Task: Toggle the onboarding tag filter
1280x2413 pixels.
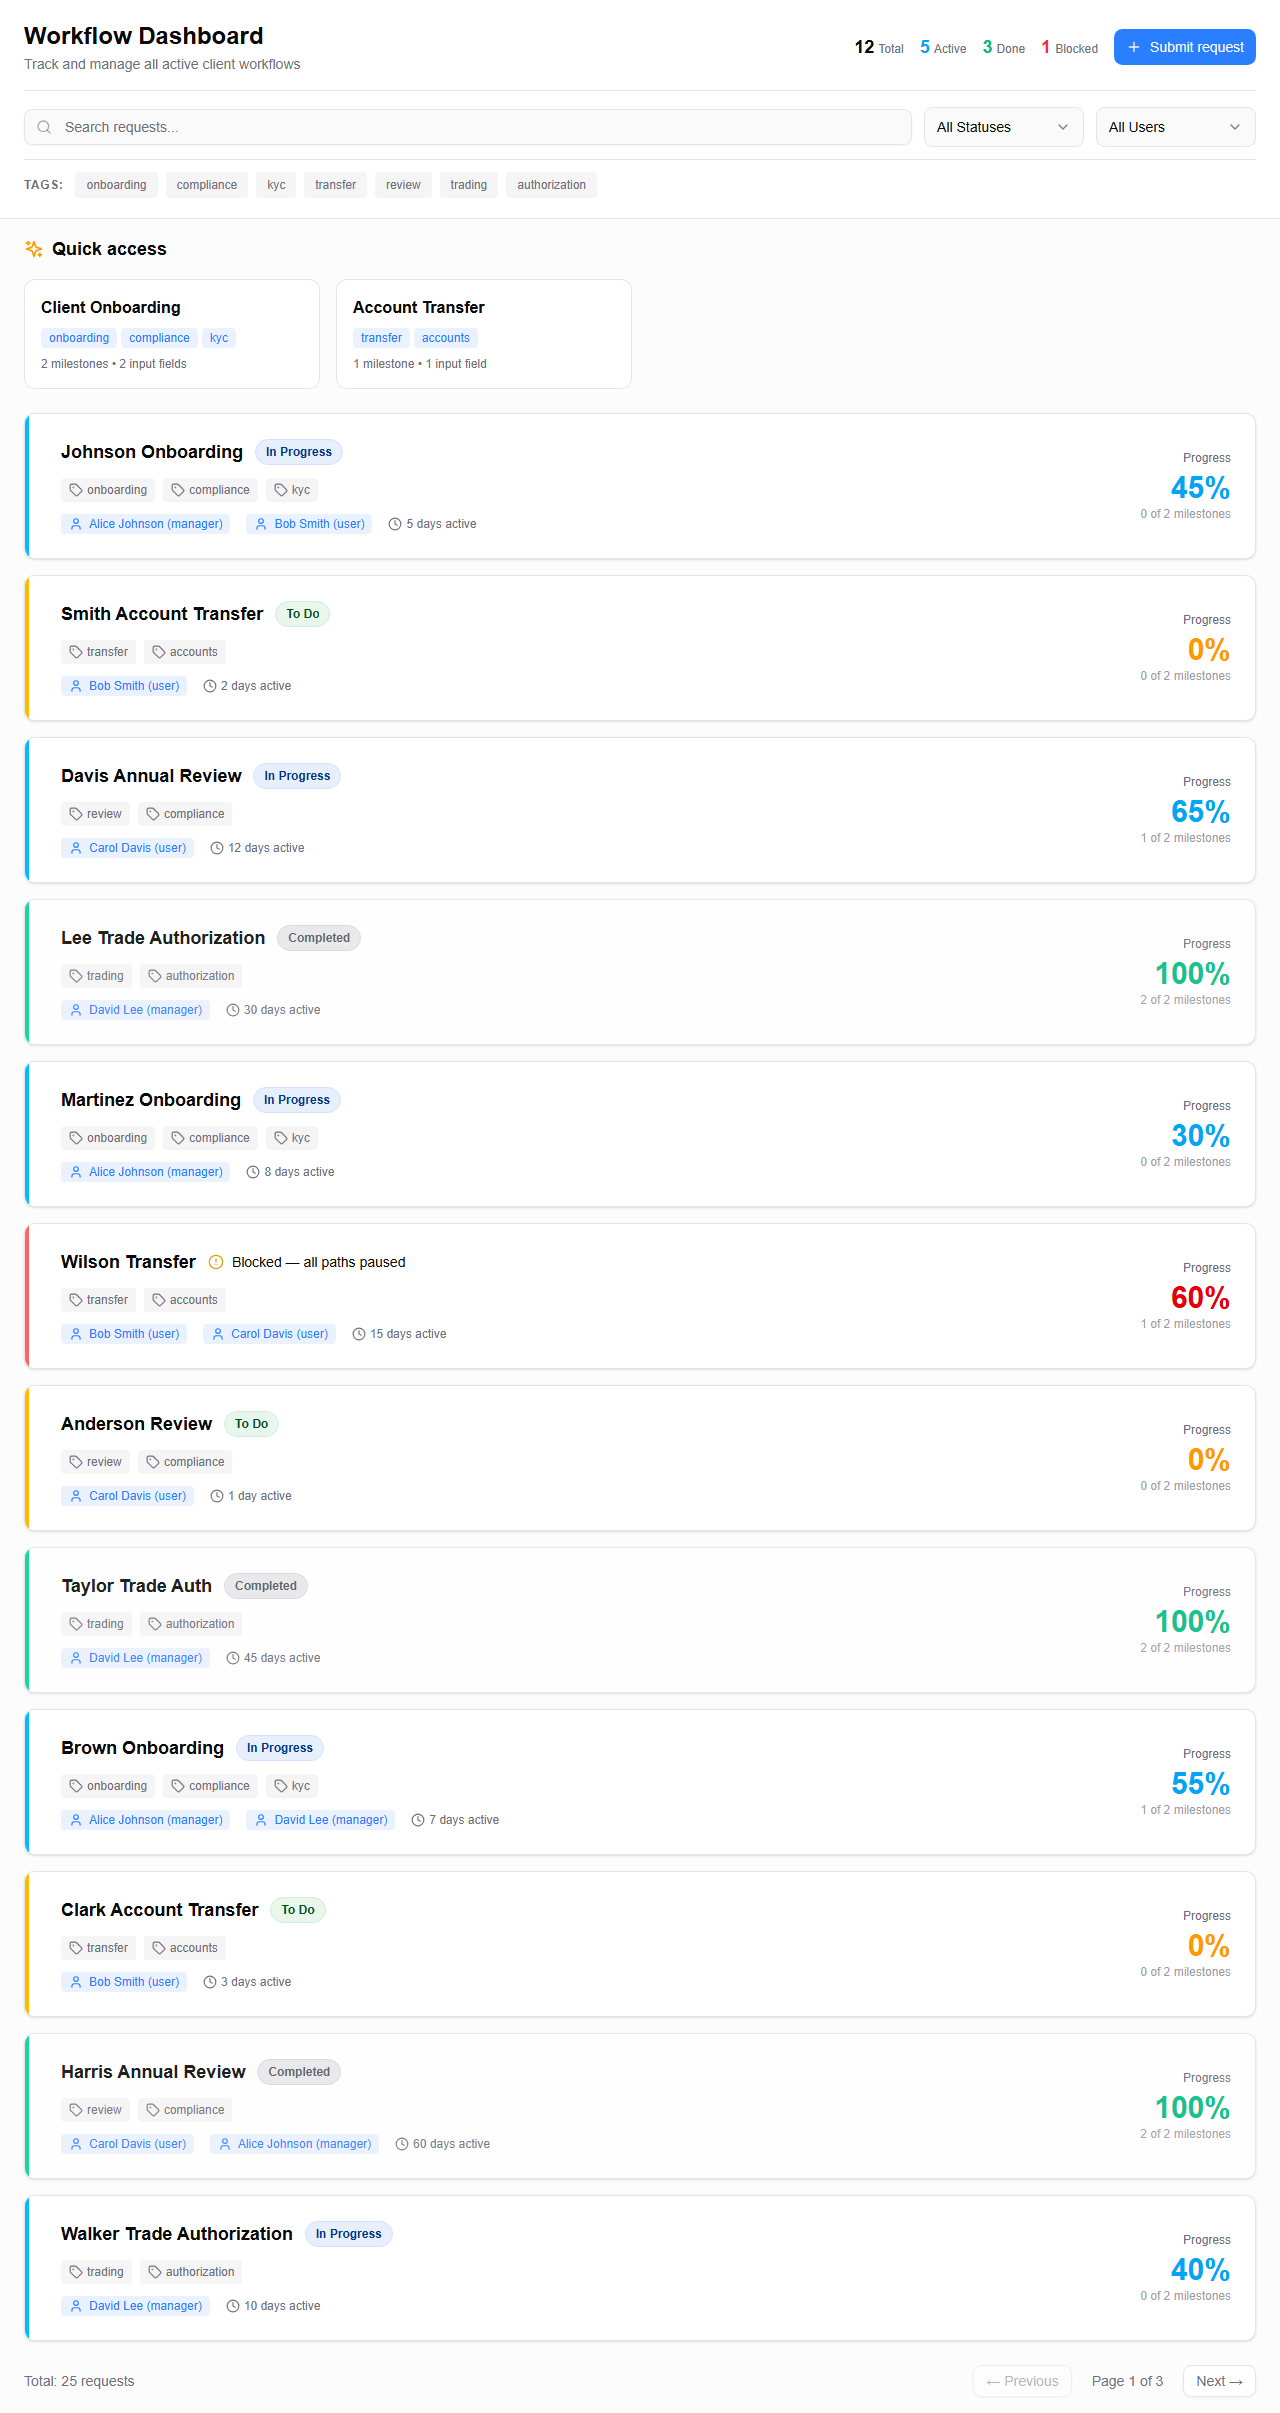Action: (x=116, y=185)
